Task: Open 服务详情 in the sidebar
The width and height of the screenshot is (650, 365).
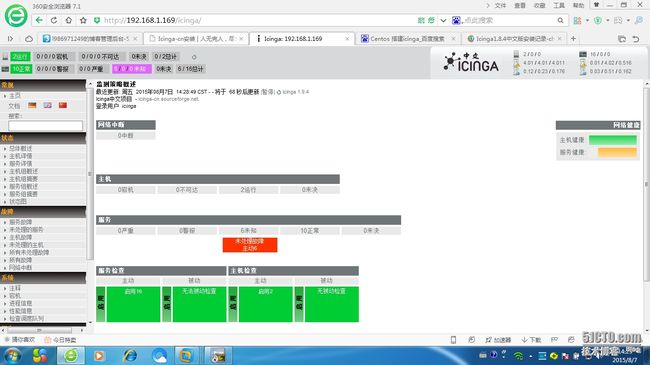Action: (21, 163)
